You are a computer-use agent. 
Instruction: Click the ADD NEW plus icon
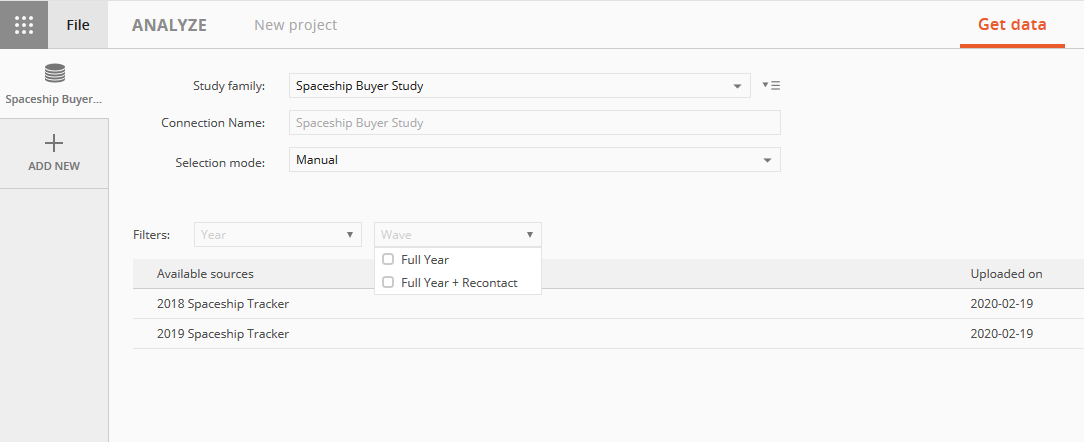54,143
